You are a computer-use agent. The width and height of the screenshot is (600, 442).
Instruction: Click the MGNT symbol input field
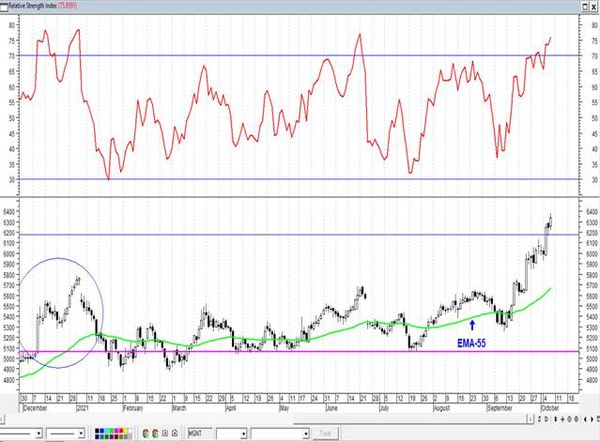[200, 433]
